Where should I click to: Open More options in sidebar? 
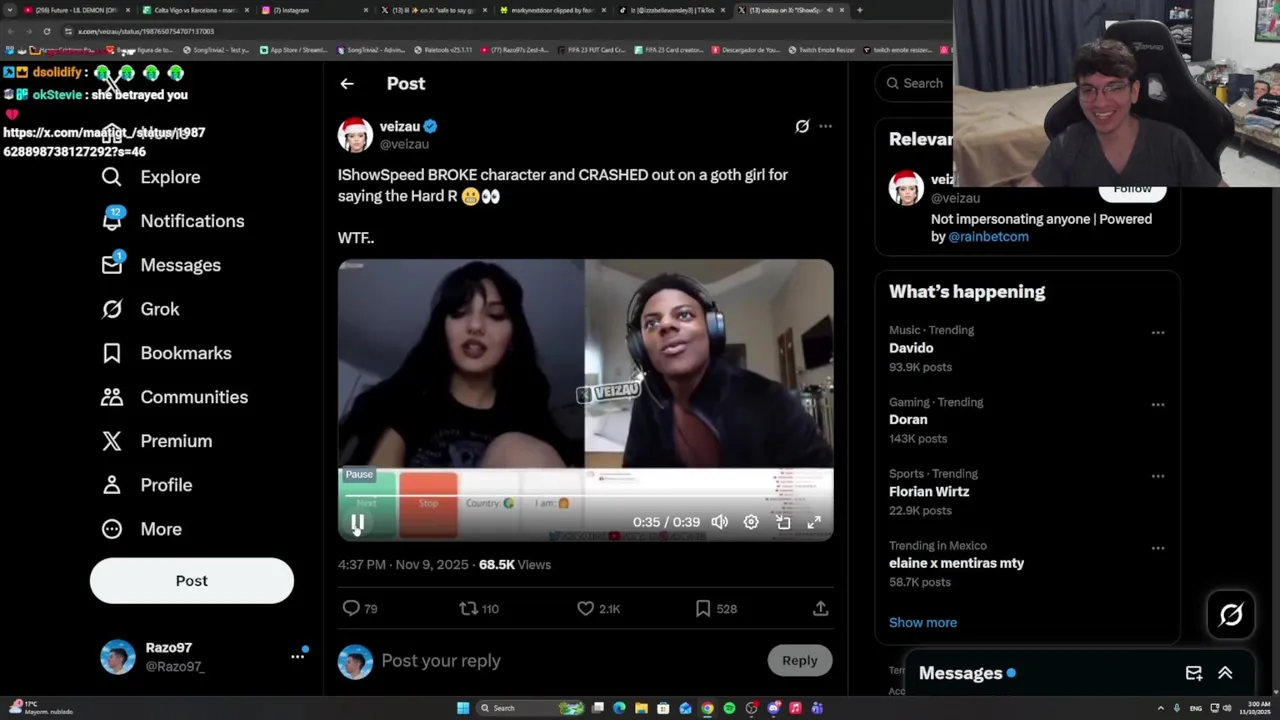pos(141,529)
